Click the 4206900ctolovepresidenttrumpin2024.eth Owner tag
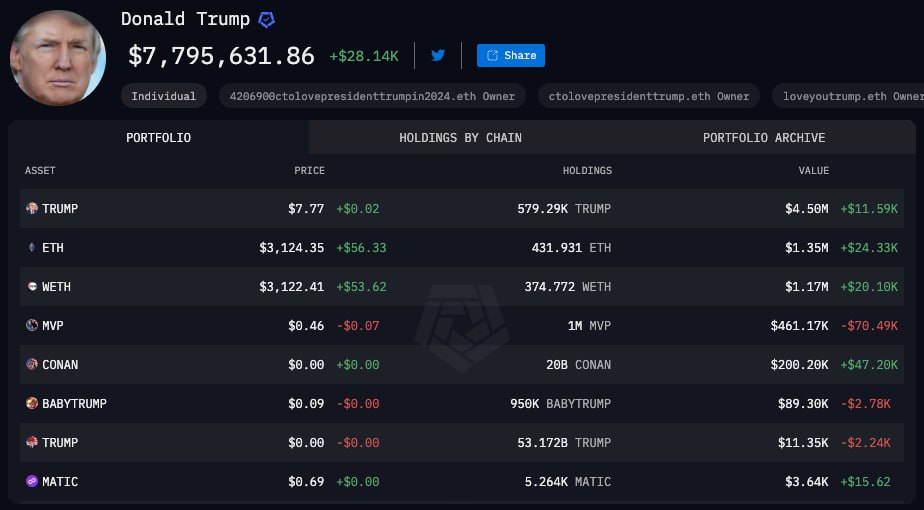Image resolution: width=924 pixels, height=510 pixels. tap(373, 96)
